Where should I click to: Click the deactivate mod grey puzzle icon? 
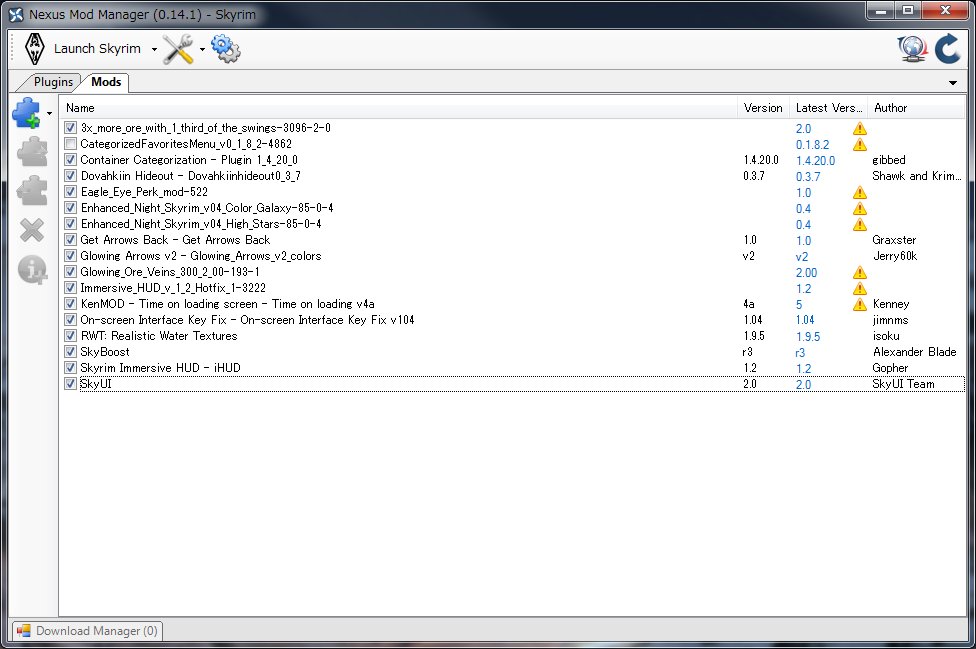click(32, 191)
